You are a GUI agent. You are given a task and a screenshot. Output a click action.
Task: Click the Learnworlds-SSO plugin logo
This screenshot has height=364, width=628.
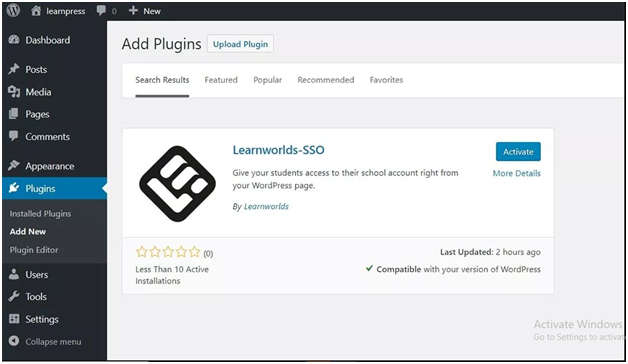(177, 184)
